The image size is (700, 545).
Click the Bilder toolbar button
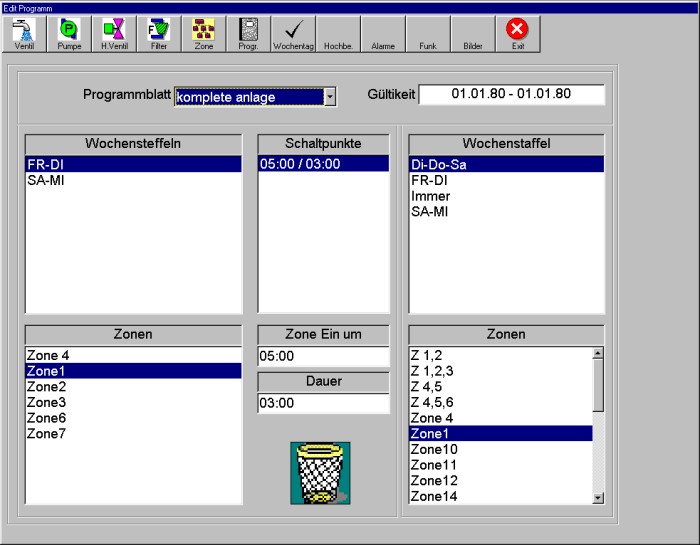click(473, 33)
